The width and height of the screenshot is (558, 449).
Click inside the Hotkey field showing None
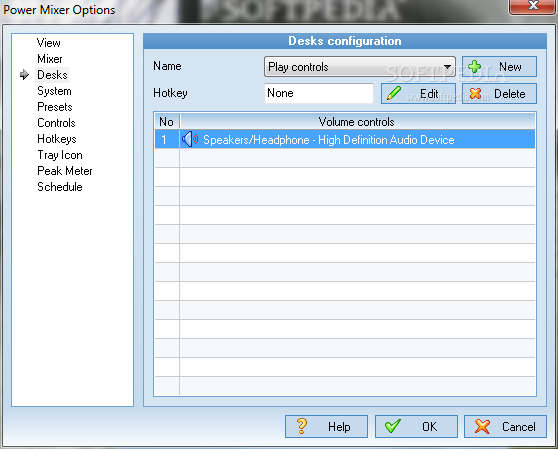tap(319, 93)
